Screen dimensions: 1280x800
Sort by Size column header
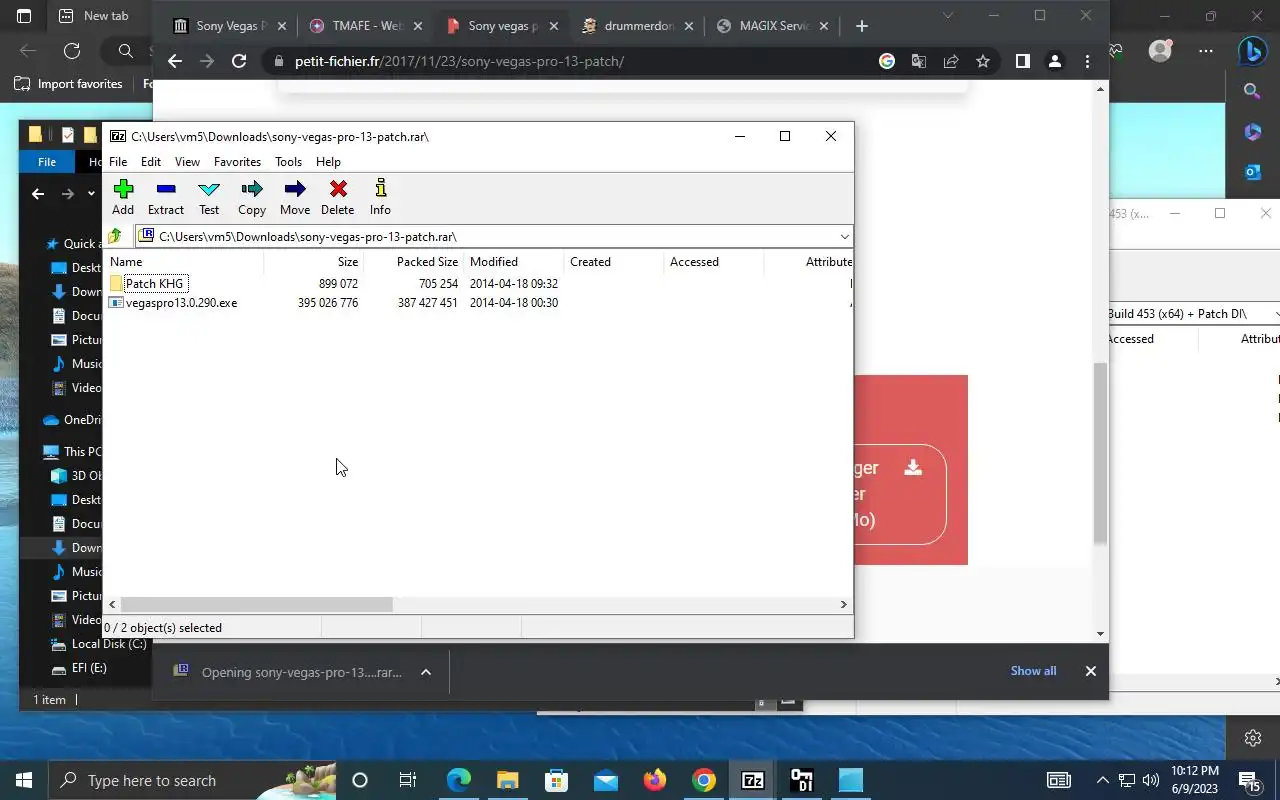point(313,262)
